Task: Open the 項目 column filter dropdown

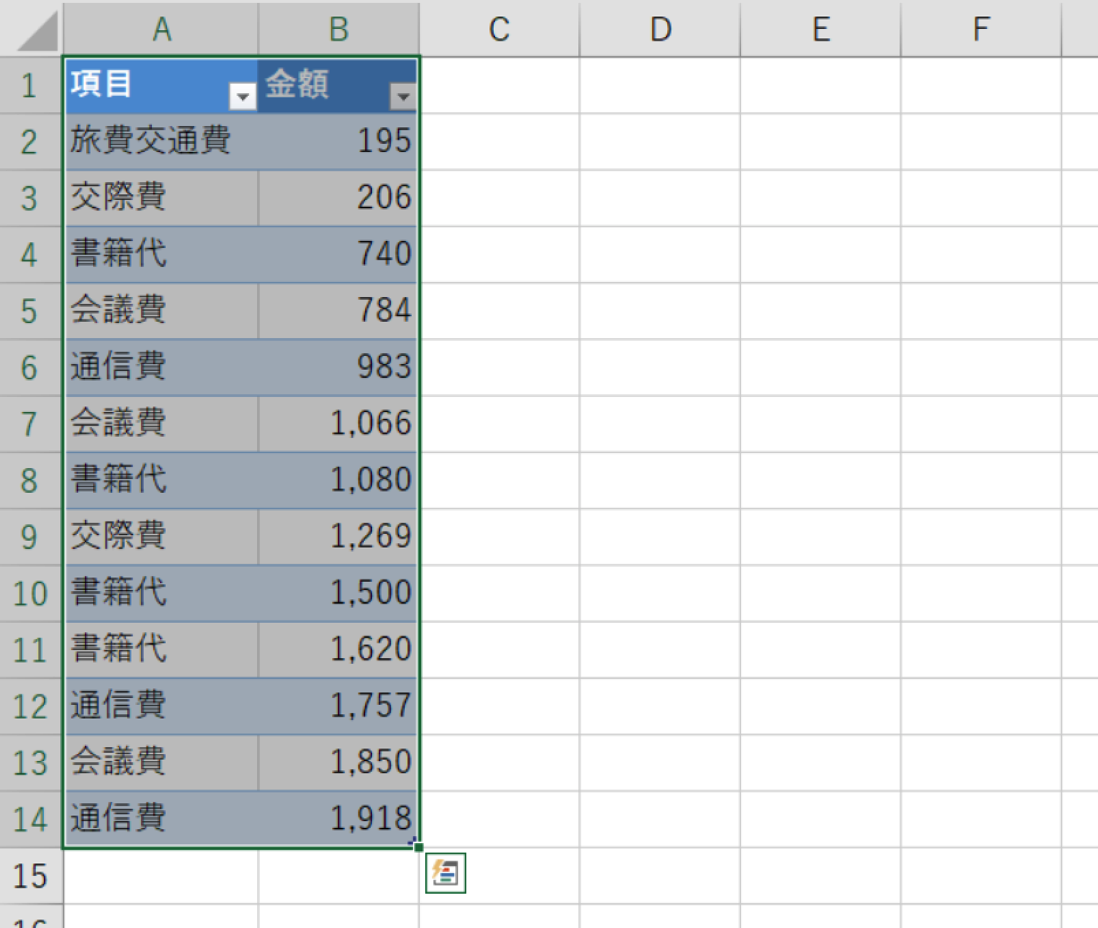Action: click(242, 96)
